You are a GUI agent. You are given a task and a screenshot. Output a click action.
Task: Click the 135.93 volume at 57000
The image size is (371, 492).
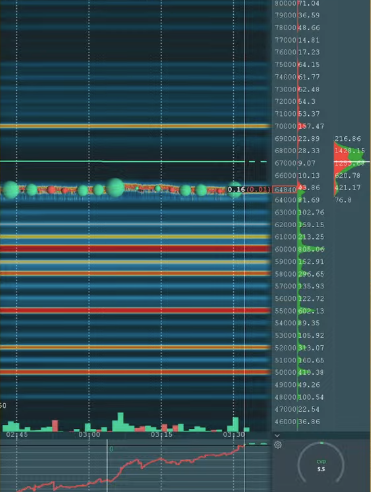(x=311, y=286)
